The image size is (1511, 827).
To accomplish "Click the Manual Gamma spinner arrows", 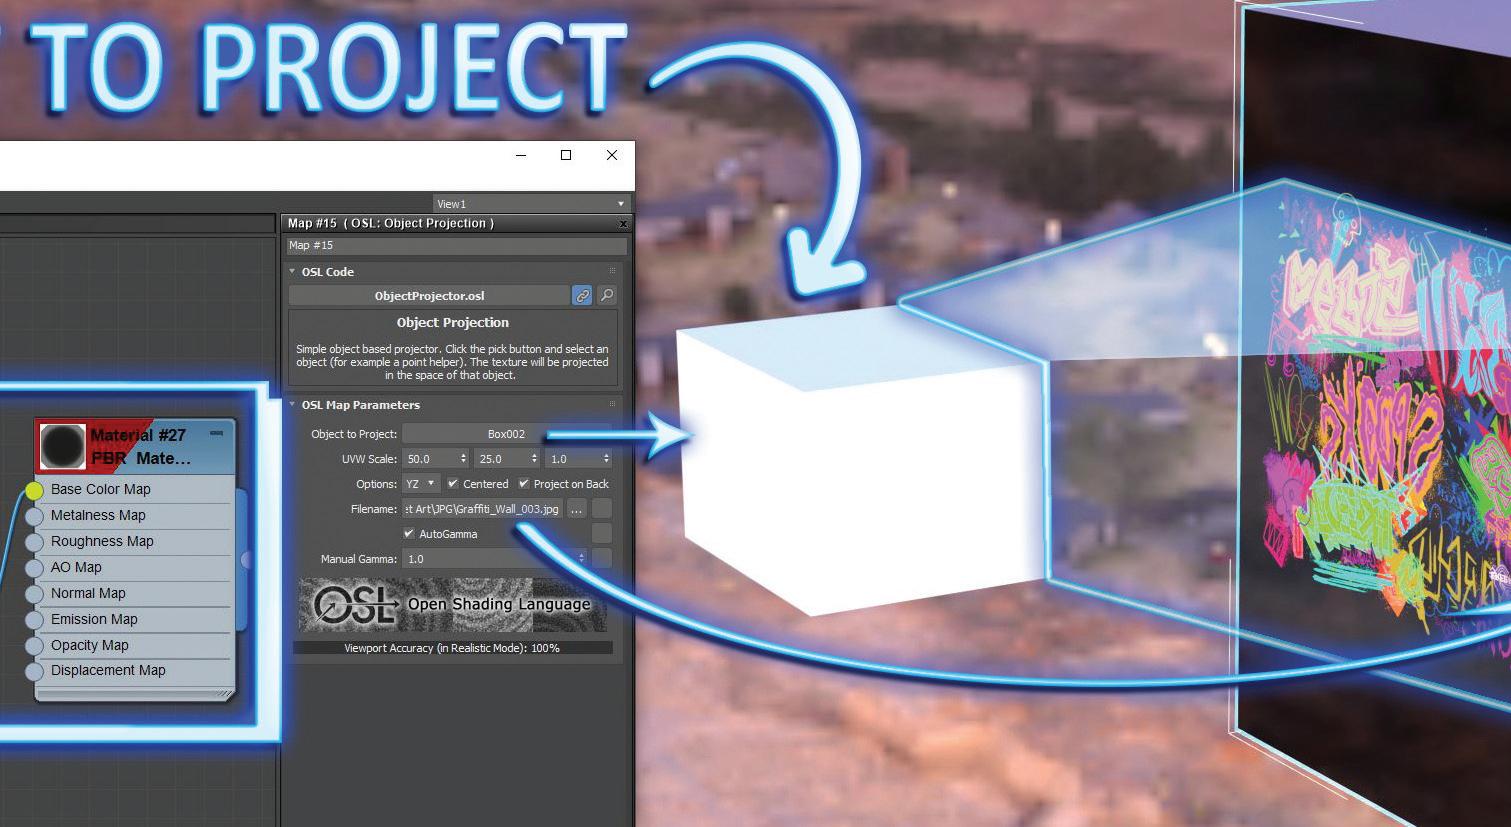I will pos(582,559).
